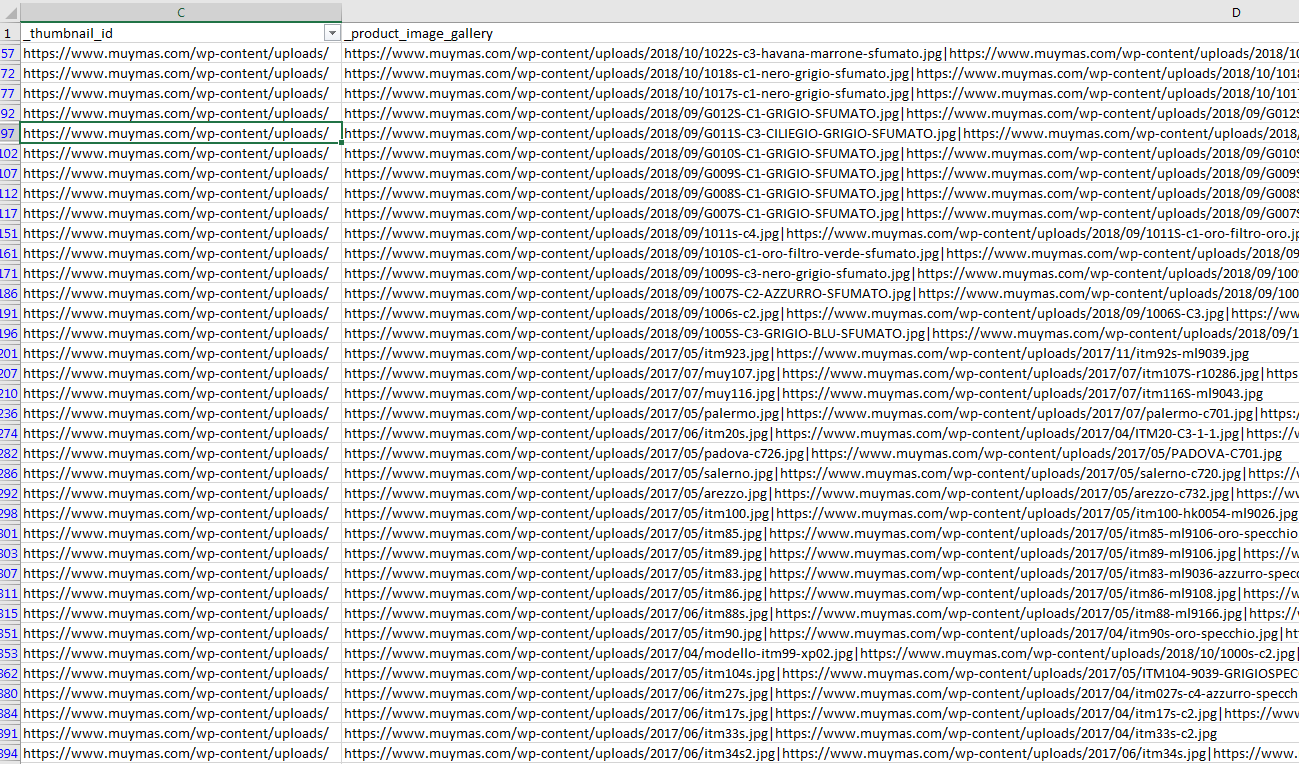Select the row 298 header
The width and height of the screenshot is (1299, 764).
(10, 513)
